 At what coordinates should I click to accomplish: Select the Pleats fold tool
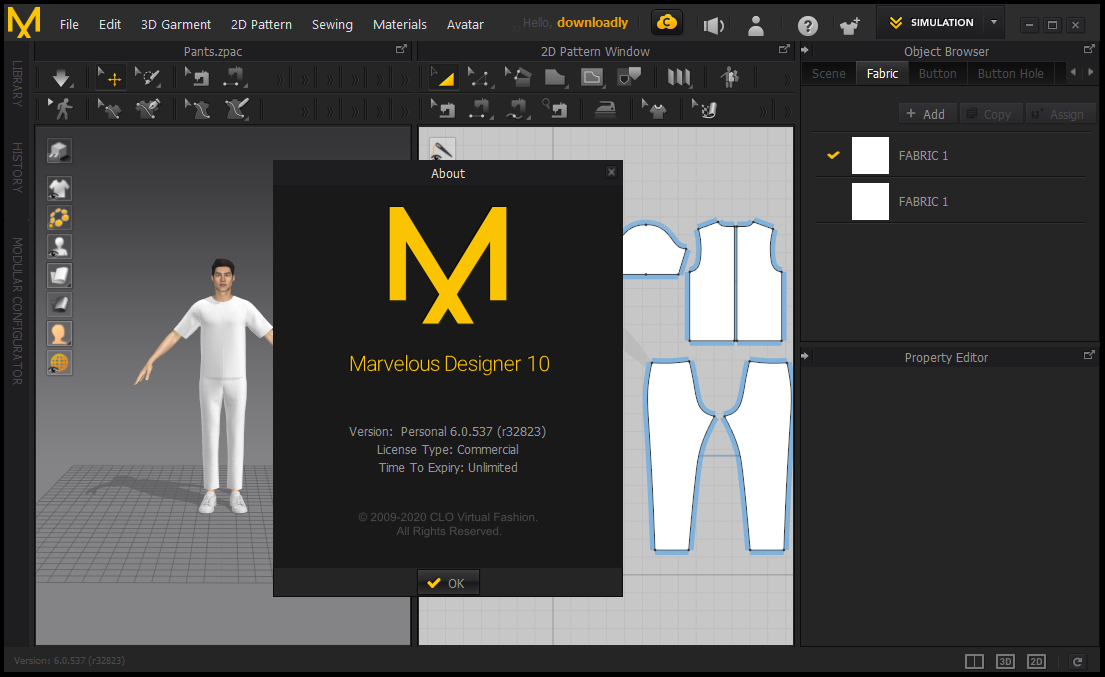tap(680, 77)
